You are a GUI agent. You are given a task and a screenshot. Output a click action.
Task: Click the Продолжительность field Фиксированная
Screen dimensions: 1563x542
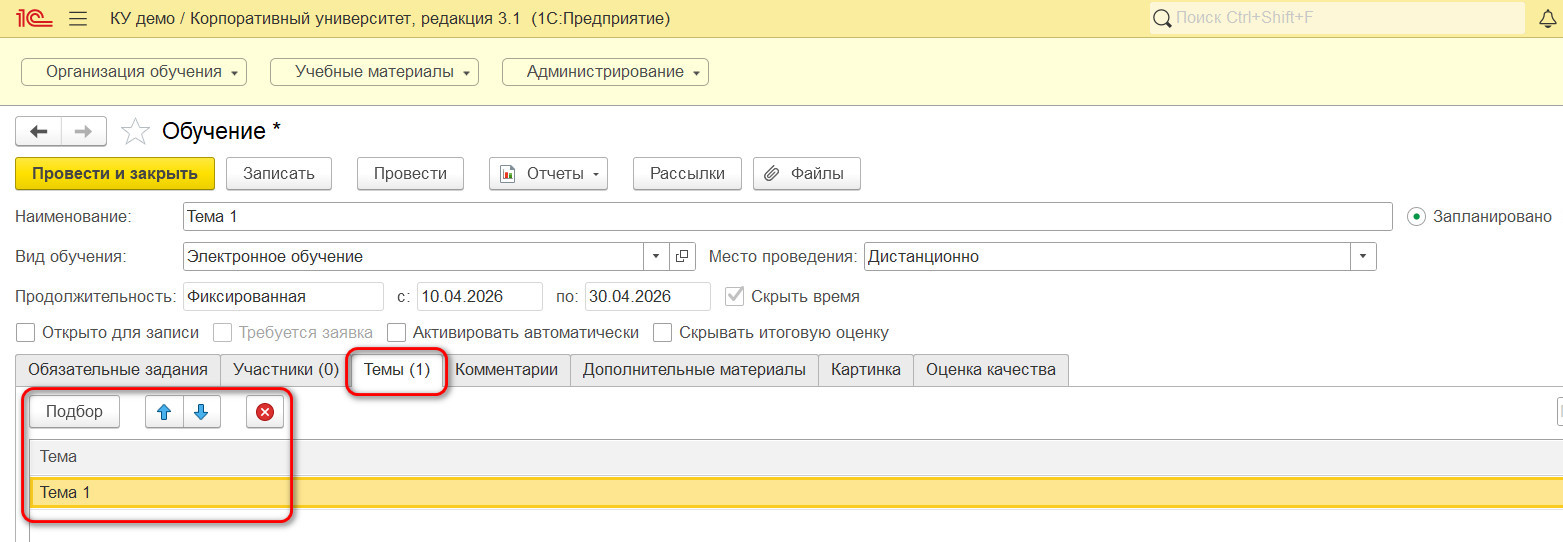click(x=284, y=296)
